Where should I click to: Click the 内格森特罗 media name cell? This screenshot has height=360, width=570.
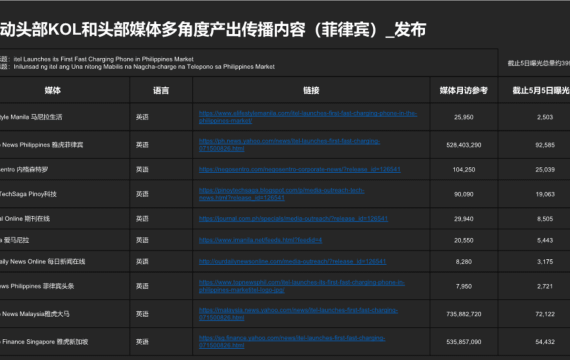24,169
